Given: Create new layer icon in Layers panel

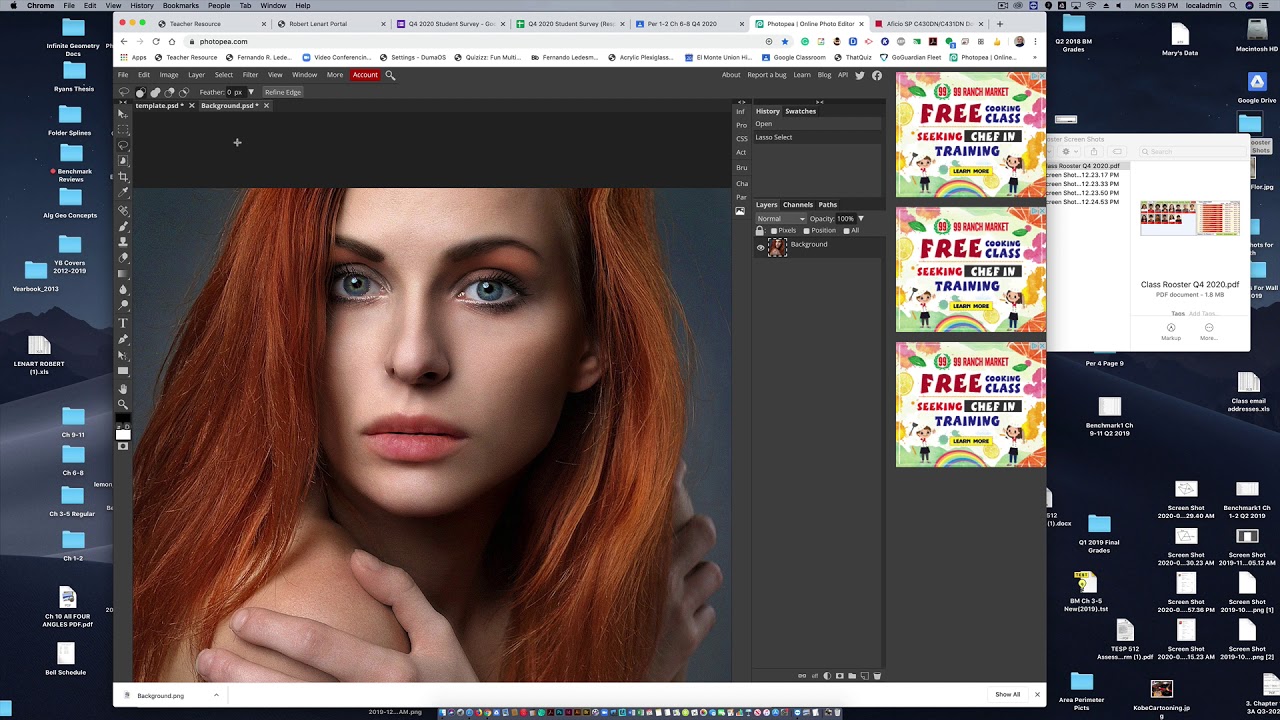Looking at the screenshot, I should (865, 676).
